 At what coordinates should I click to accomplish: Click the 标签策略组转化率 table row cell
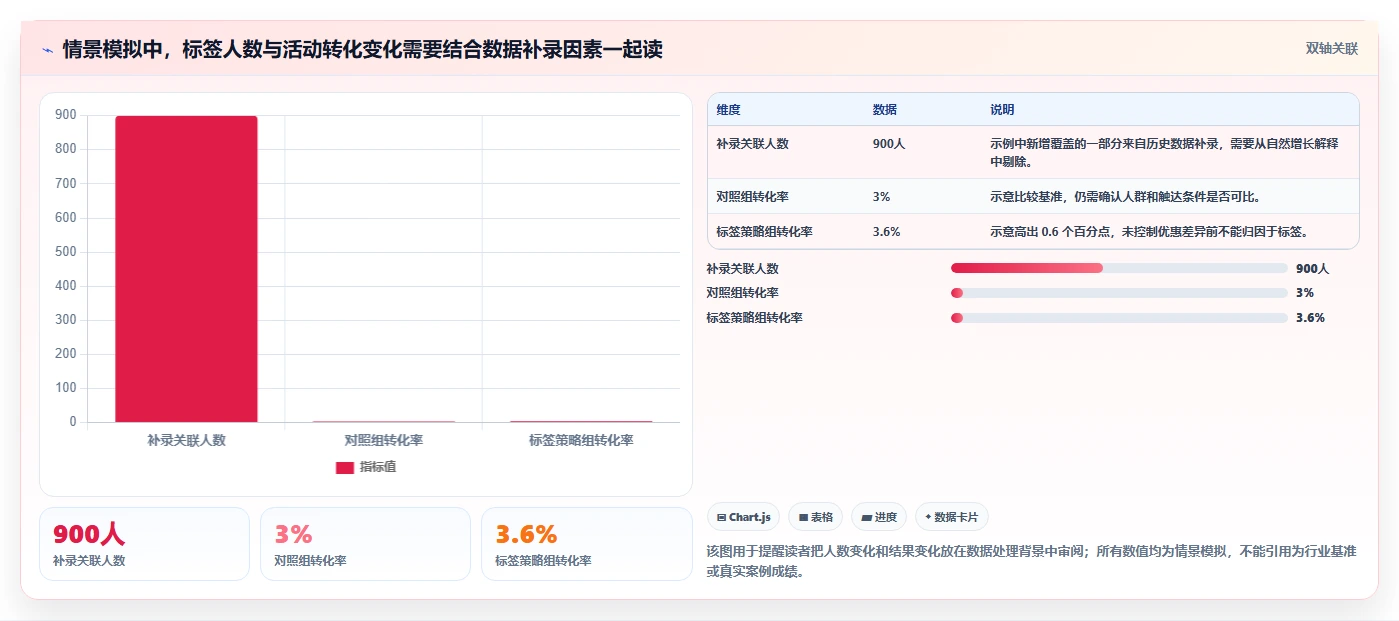tap(764, 232)
